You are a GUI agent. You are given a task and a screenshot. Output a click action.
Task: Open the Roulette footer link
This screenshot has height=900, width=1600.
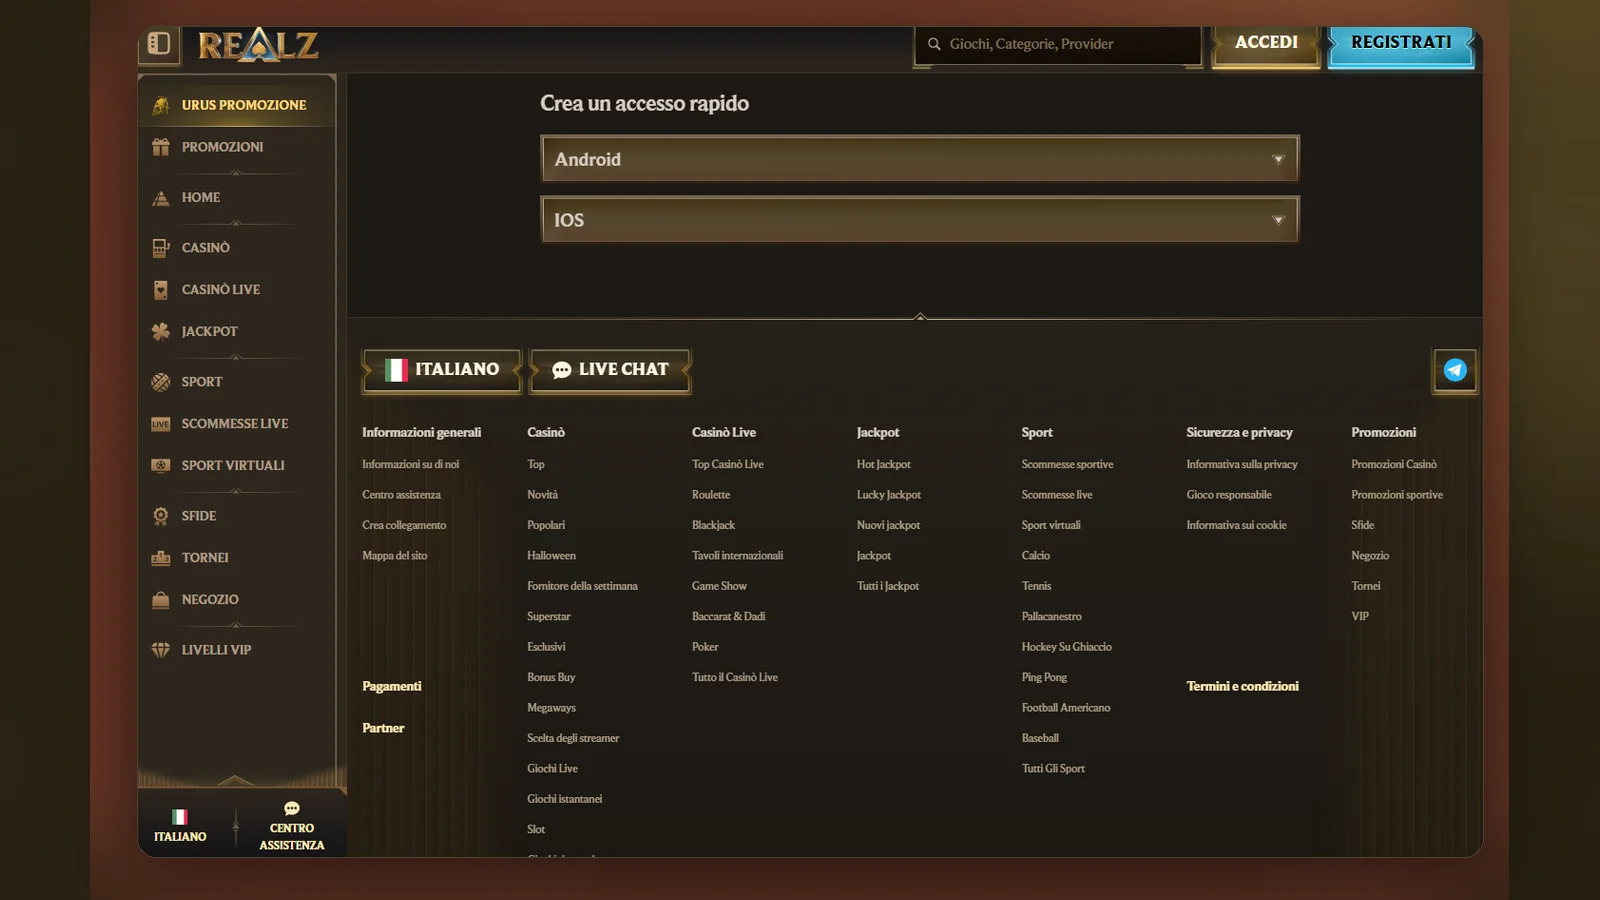711,495
